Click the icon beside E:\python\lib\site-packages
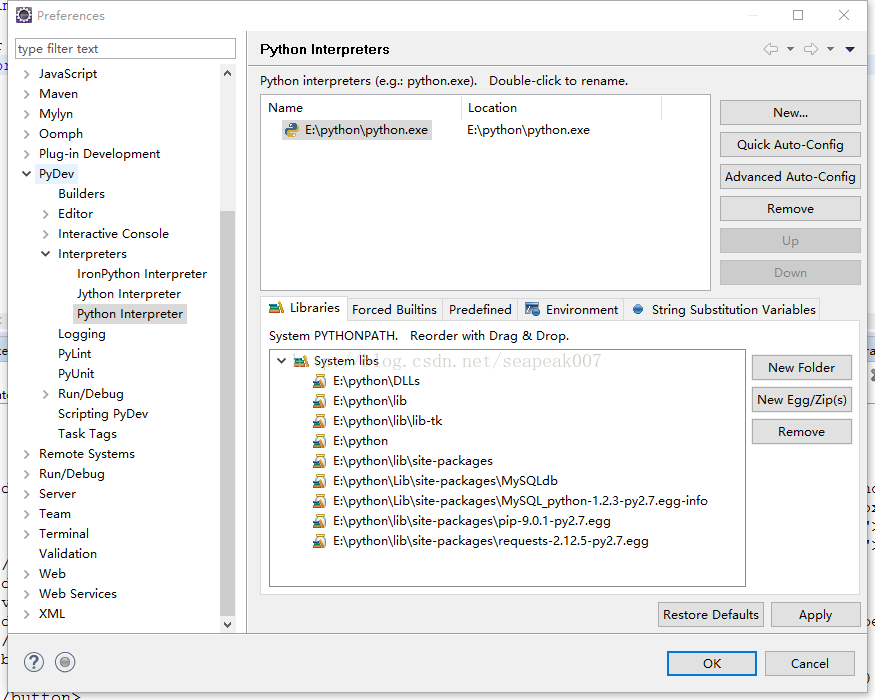This screenshot has width=875, height=700. (319, 462)
